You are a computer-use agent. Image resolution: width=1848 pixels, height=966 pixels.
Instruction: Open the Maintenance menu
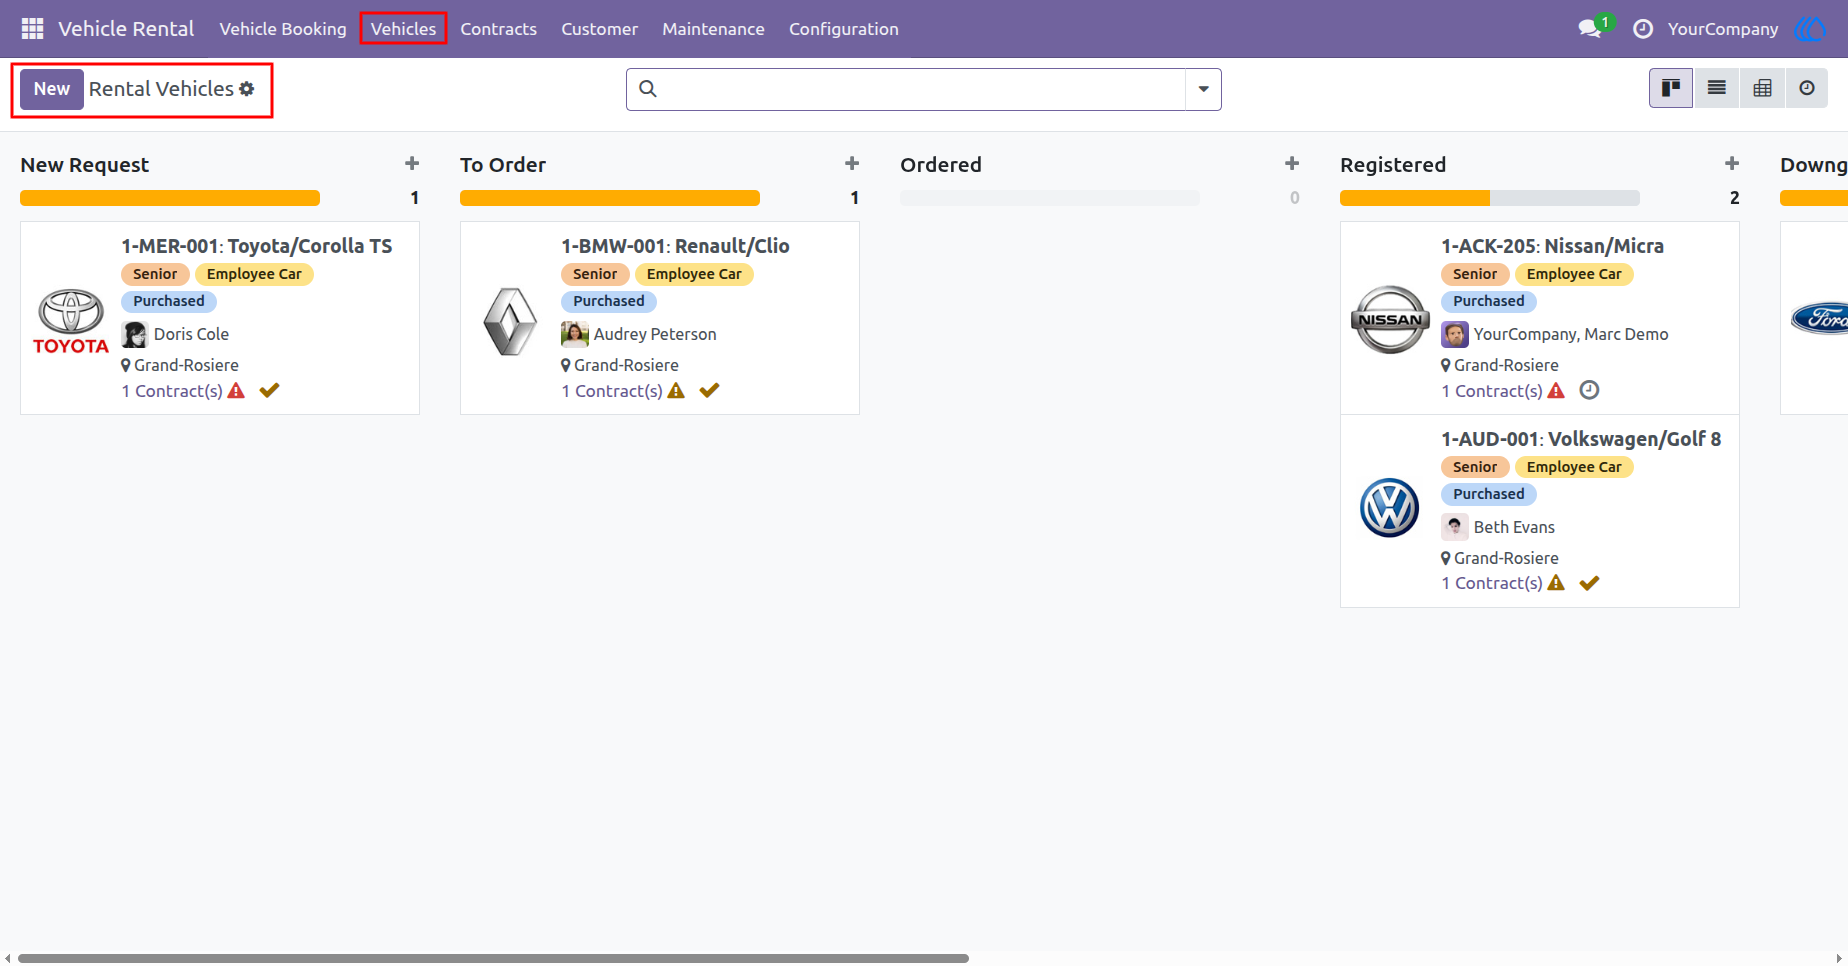click(x=713, y=29)
